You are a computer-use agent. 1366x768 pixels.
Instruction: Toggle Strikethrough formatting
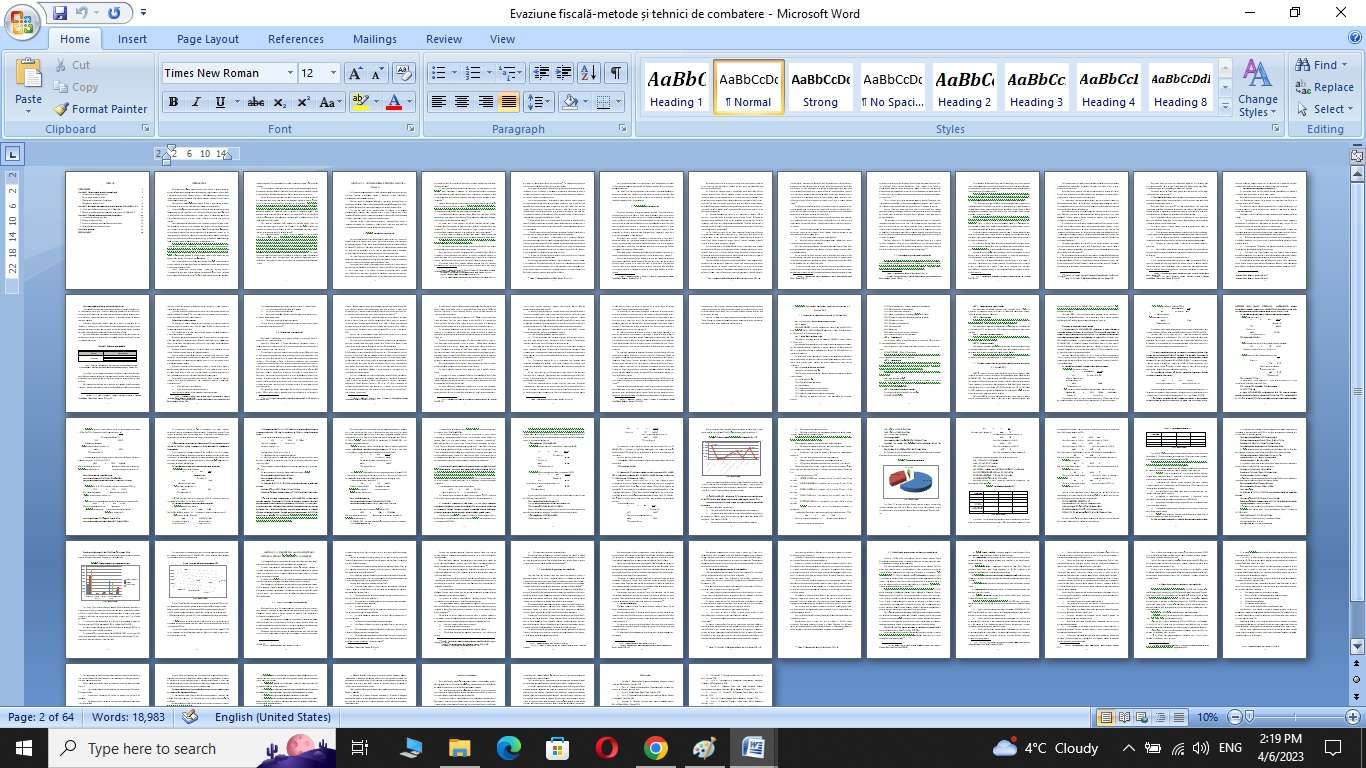click(256, 102)
